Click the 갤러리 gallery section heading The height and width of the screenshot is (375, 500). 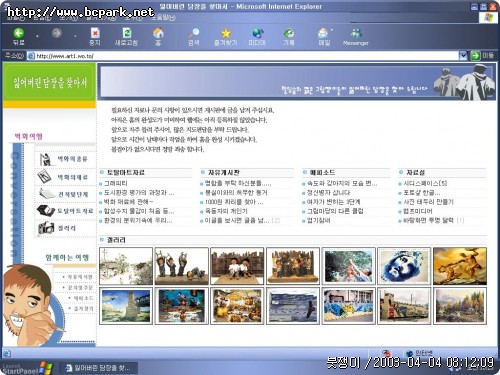pyautogui.click(x=116, y=240)
